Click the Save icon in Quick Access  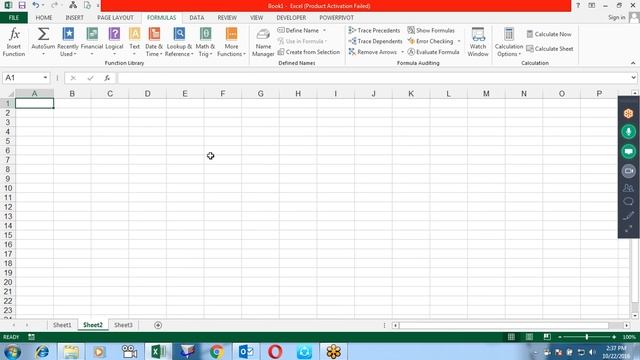pos(22,6)
